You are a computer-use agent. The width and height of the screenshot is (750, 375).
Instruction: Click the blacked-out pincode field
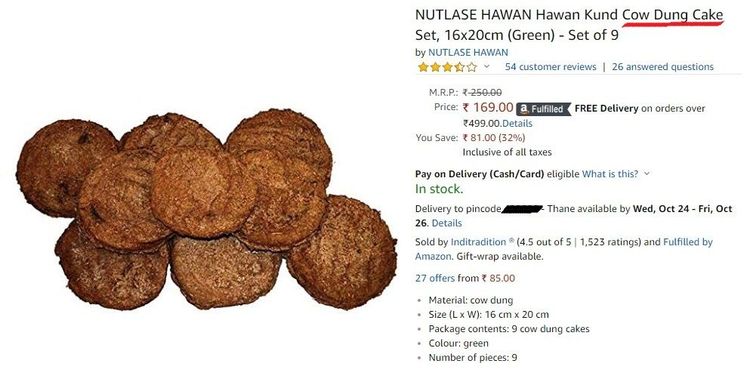[522, 209]
